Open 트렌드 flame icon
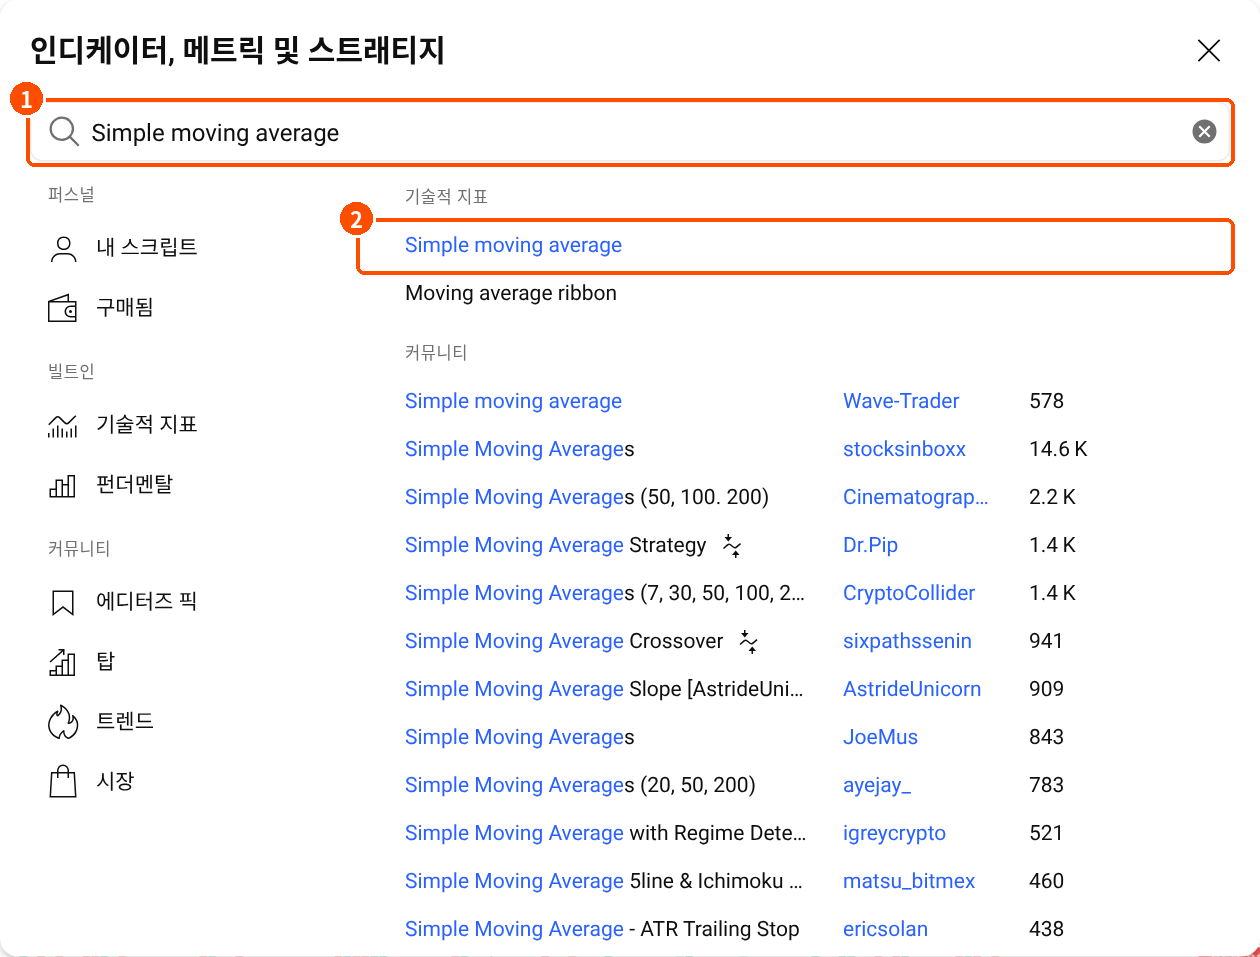Image resolution: width=1260 pixels, height=957 pixels. 63,722
